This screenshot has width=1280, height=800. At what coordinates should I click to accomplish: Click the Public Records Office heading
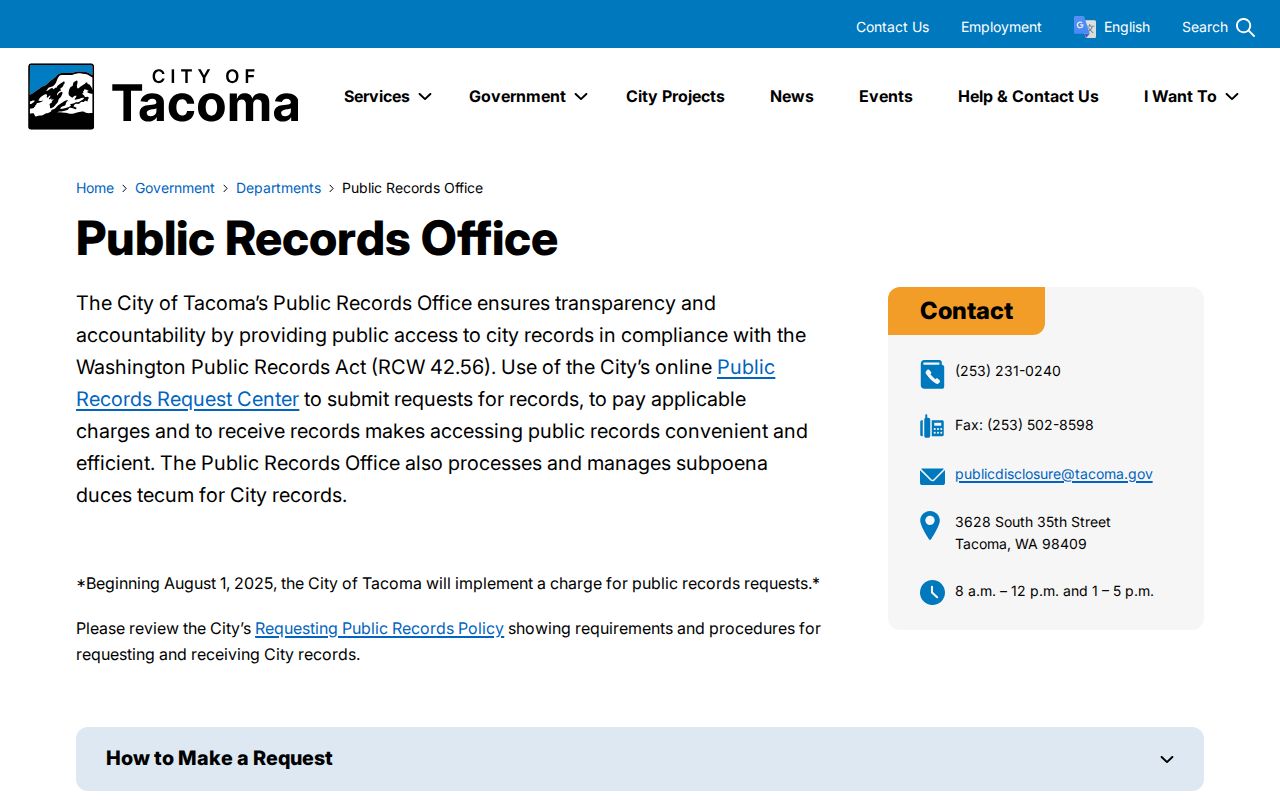click(x=317, y=238)
